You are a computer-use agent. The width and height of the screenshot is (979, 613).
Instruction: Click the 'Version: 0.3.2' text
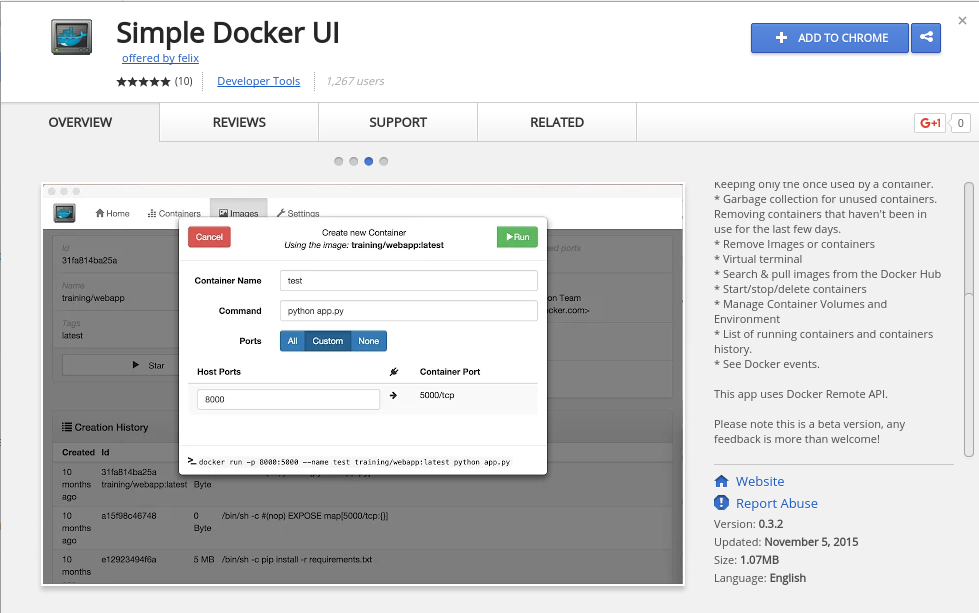point(749,524)
